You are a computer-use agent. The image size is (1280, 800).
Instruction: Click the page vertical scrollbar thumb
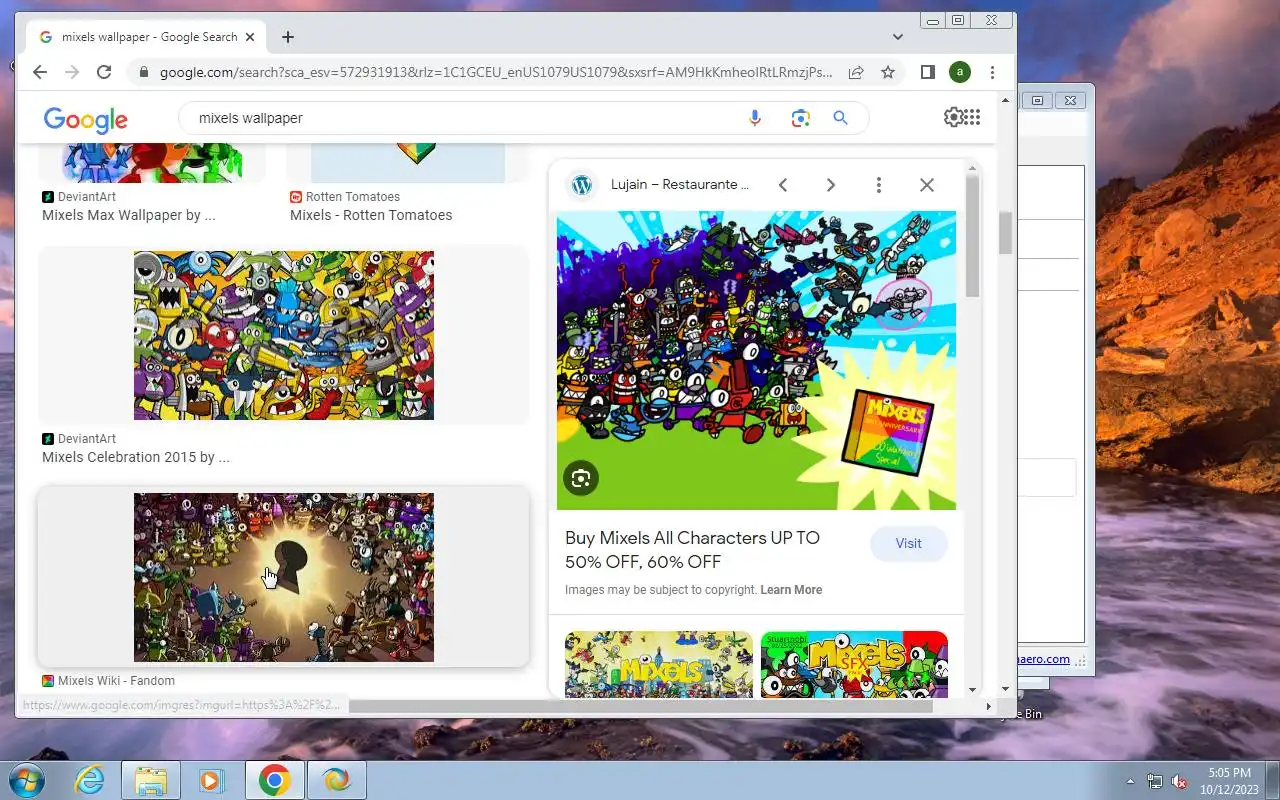coord(1006,233)
